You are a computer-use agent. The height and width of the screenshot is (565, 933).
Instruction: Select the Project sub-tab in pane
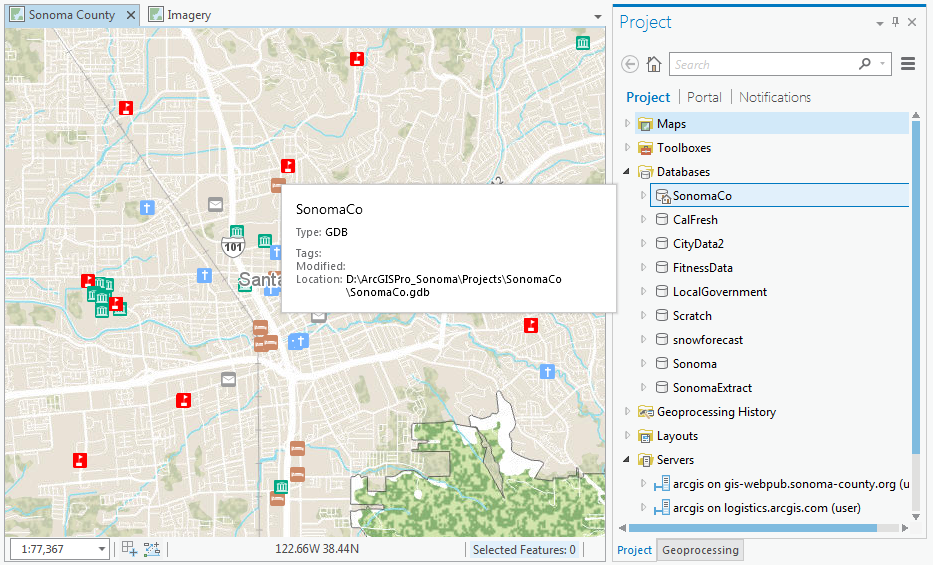[x=648, y=97]
